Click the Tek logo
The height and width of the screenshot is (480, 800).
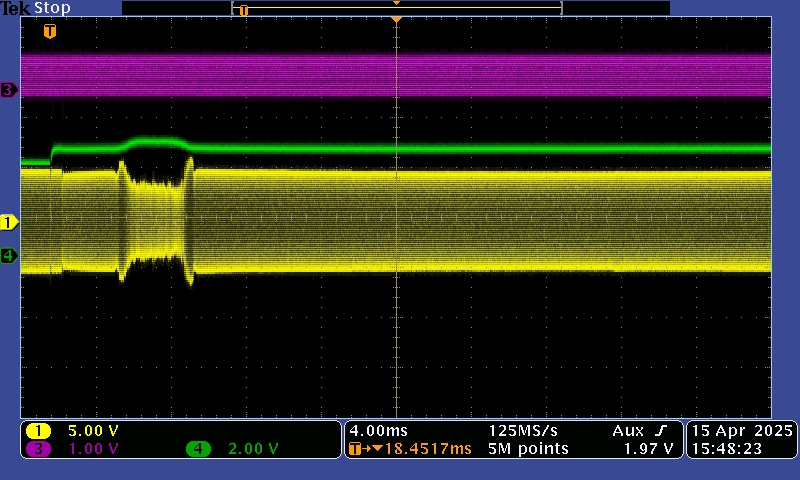[x=15, y=8]
